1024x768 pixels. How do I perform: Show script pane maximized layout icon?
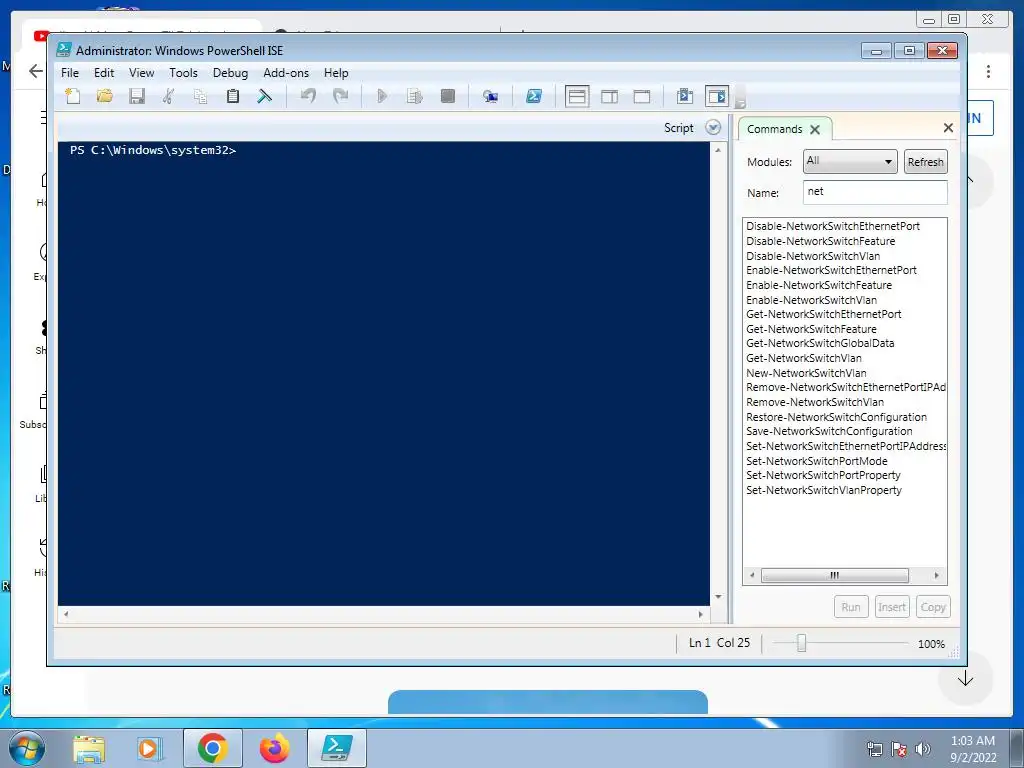[642, 97]
